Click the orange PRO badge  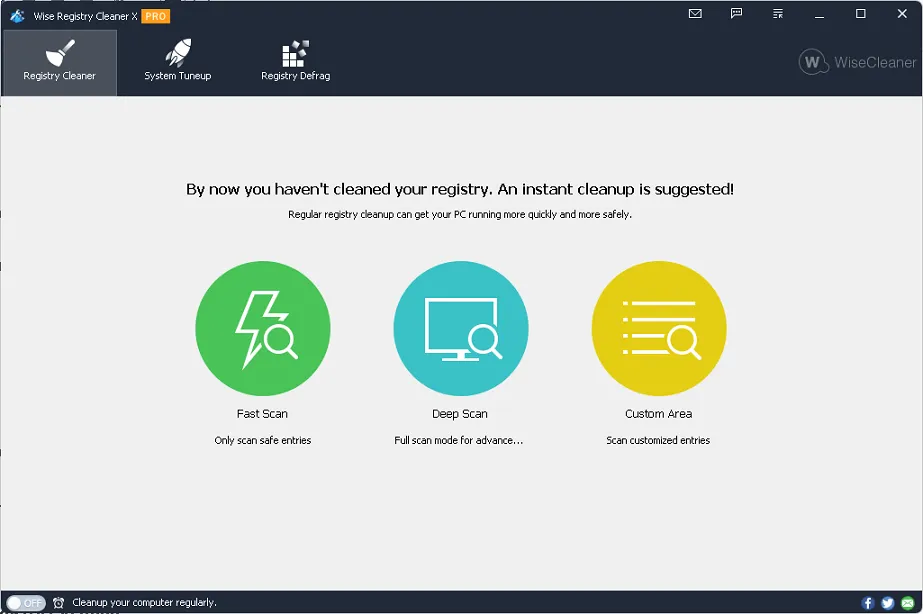coord(155,16)
